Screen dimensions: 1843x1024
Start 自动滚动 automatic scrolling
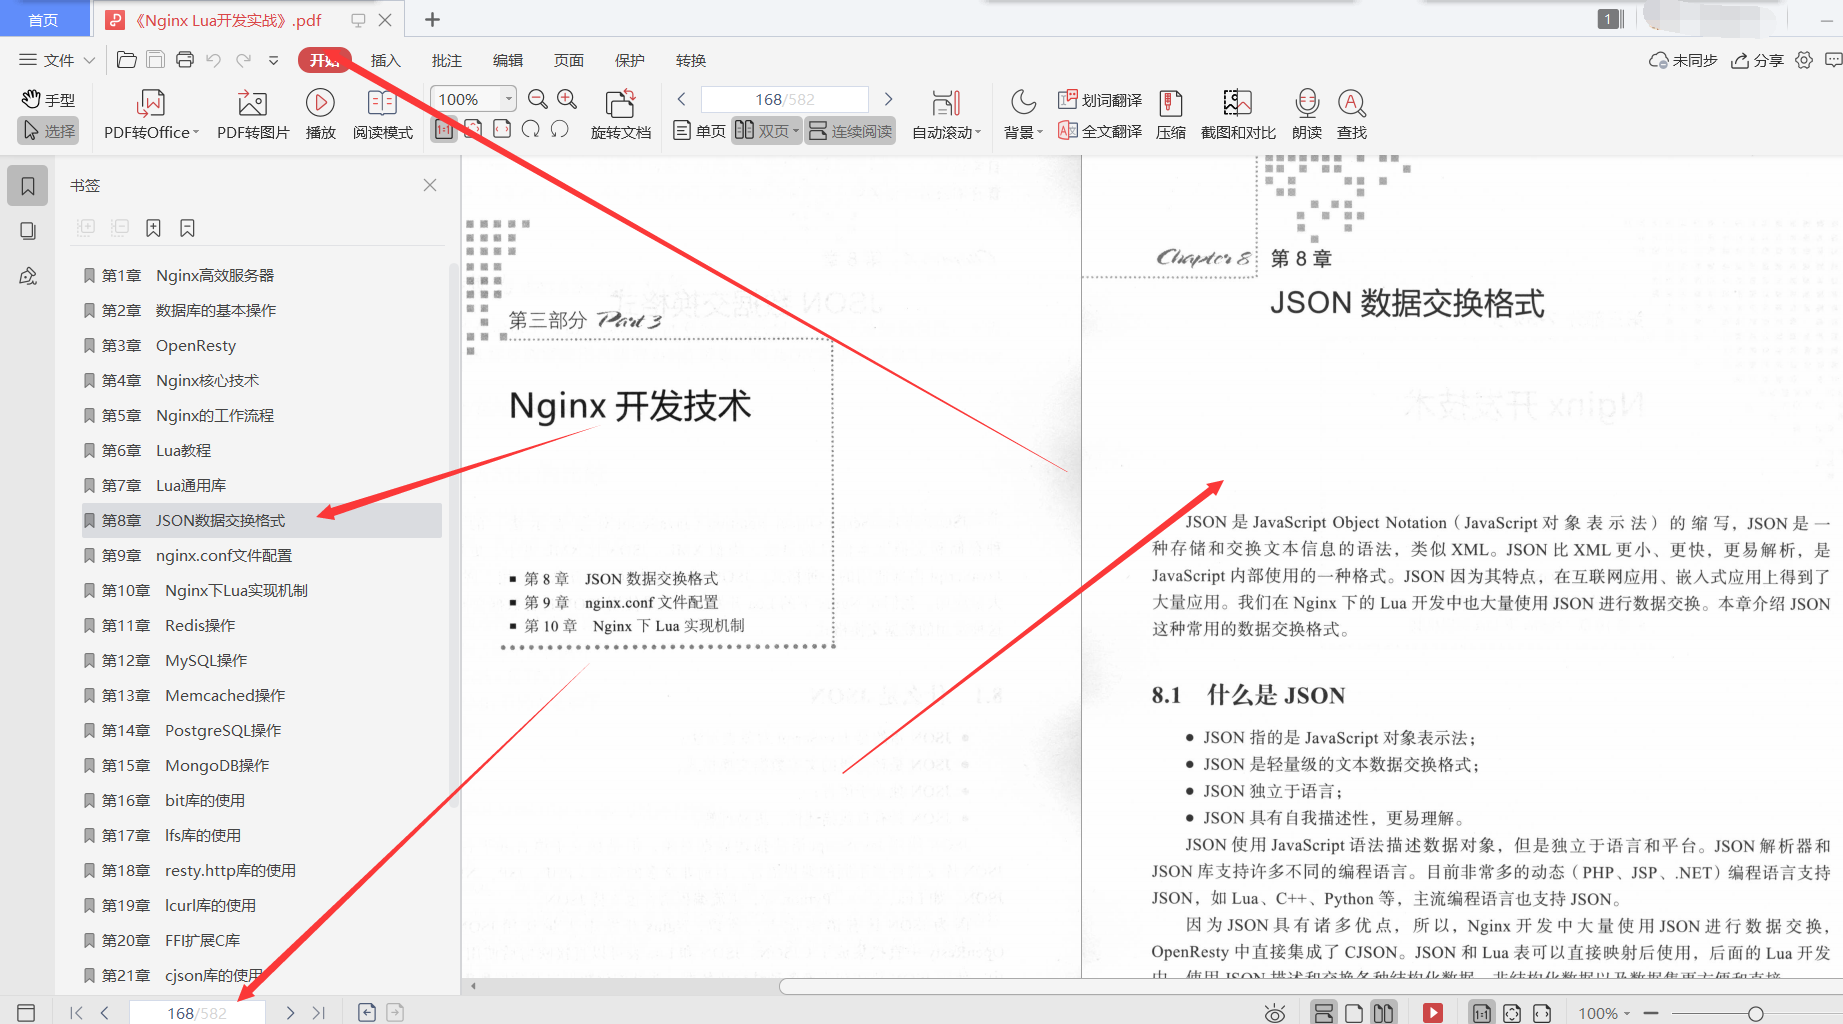(x=945, y=113)
